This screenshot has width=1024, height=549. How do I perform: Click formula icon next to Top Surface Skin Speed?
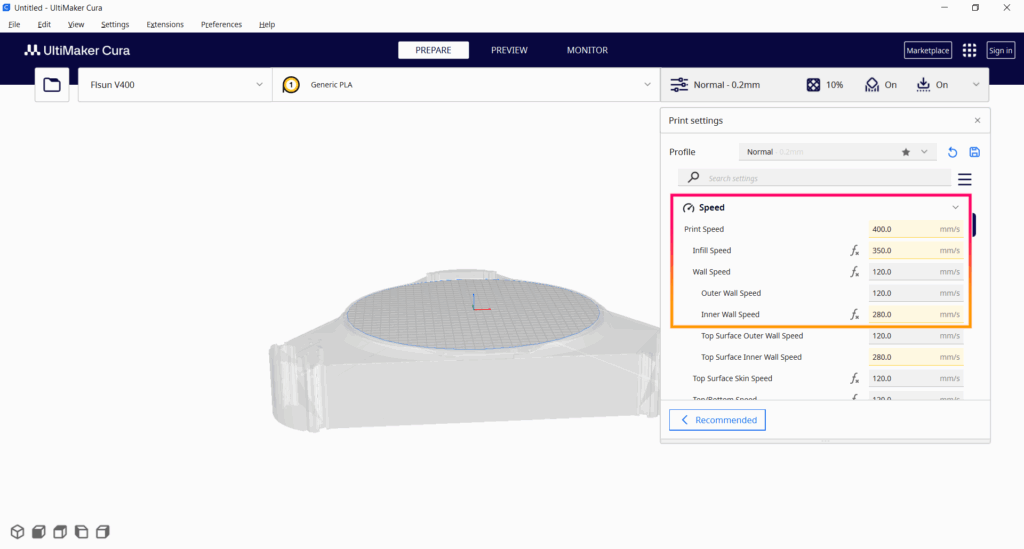[854, 379]
